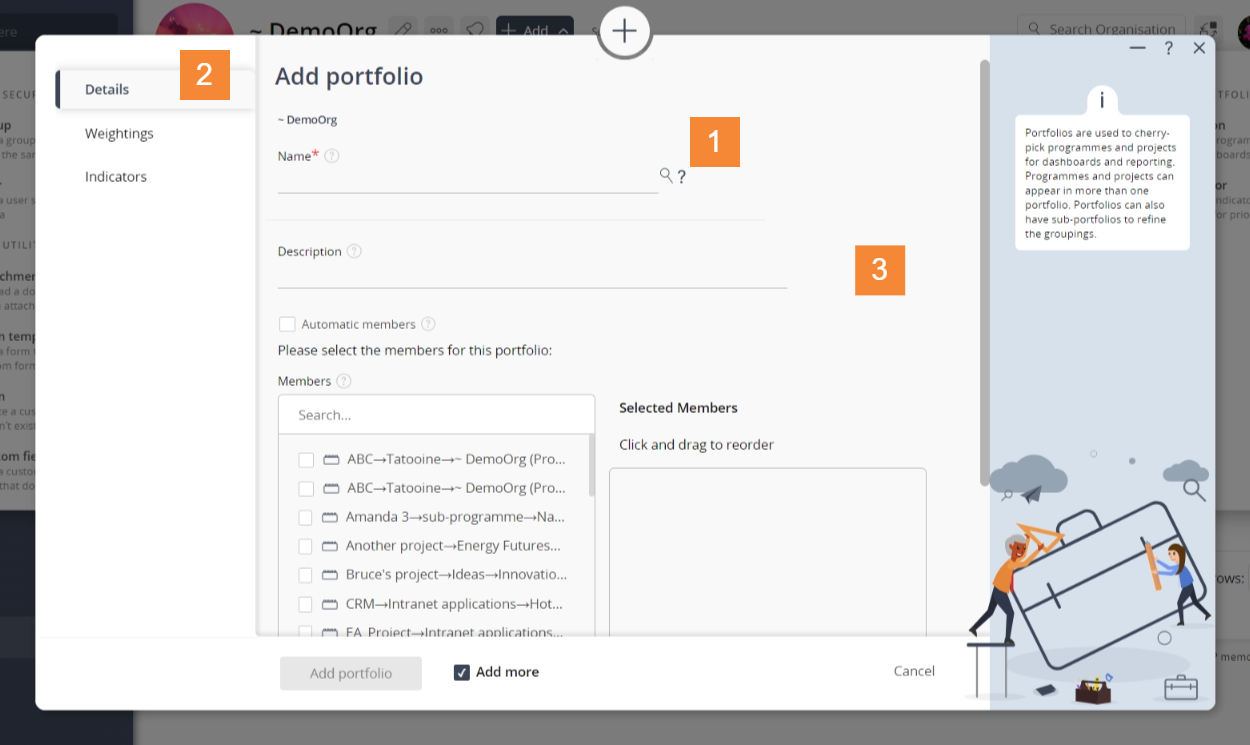Select the Bruce's project member checkbox
The width and height of the screenshot is (1250, 745).
(x=306, y=576)
